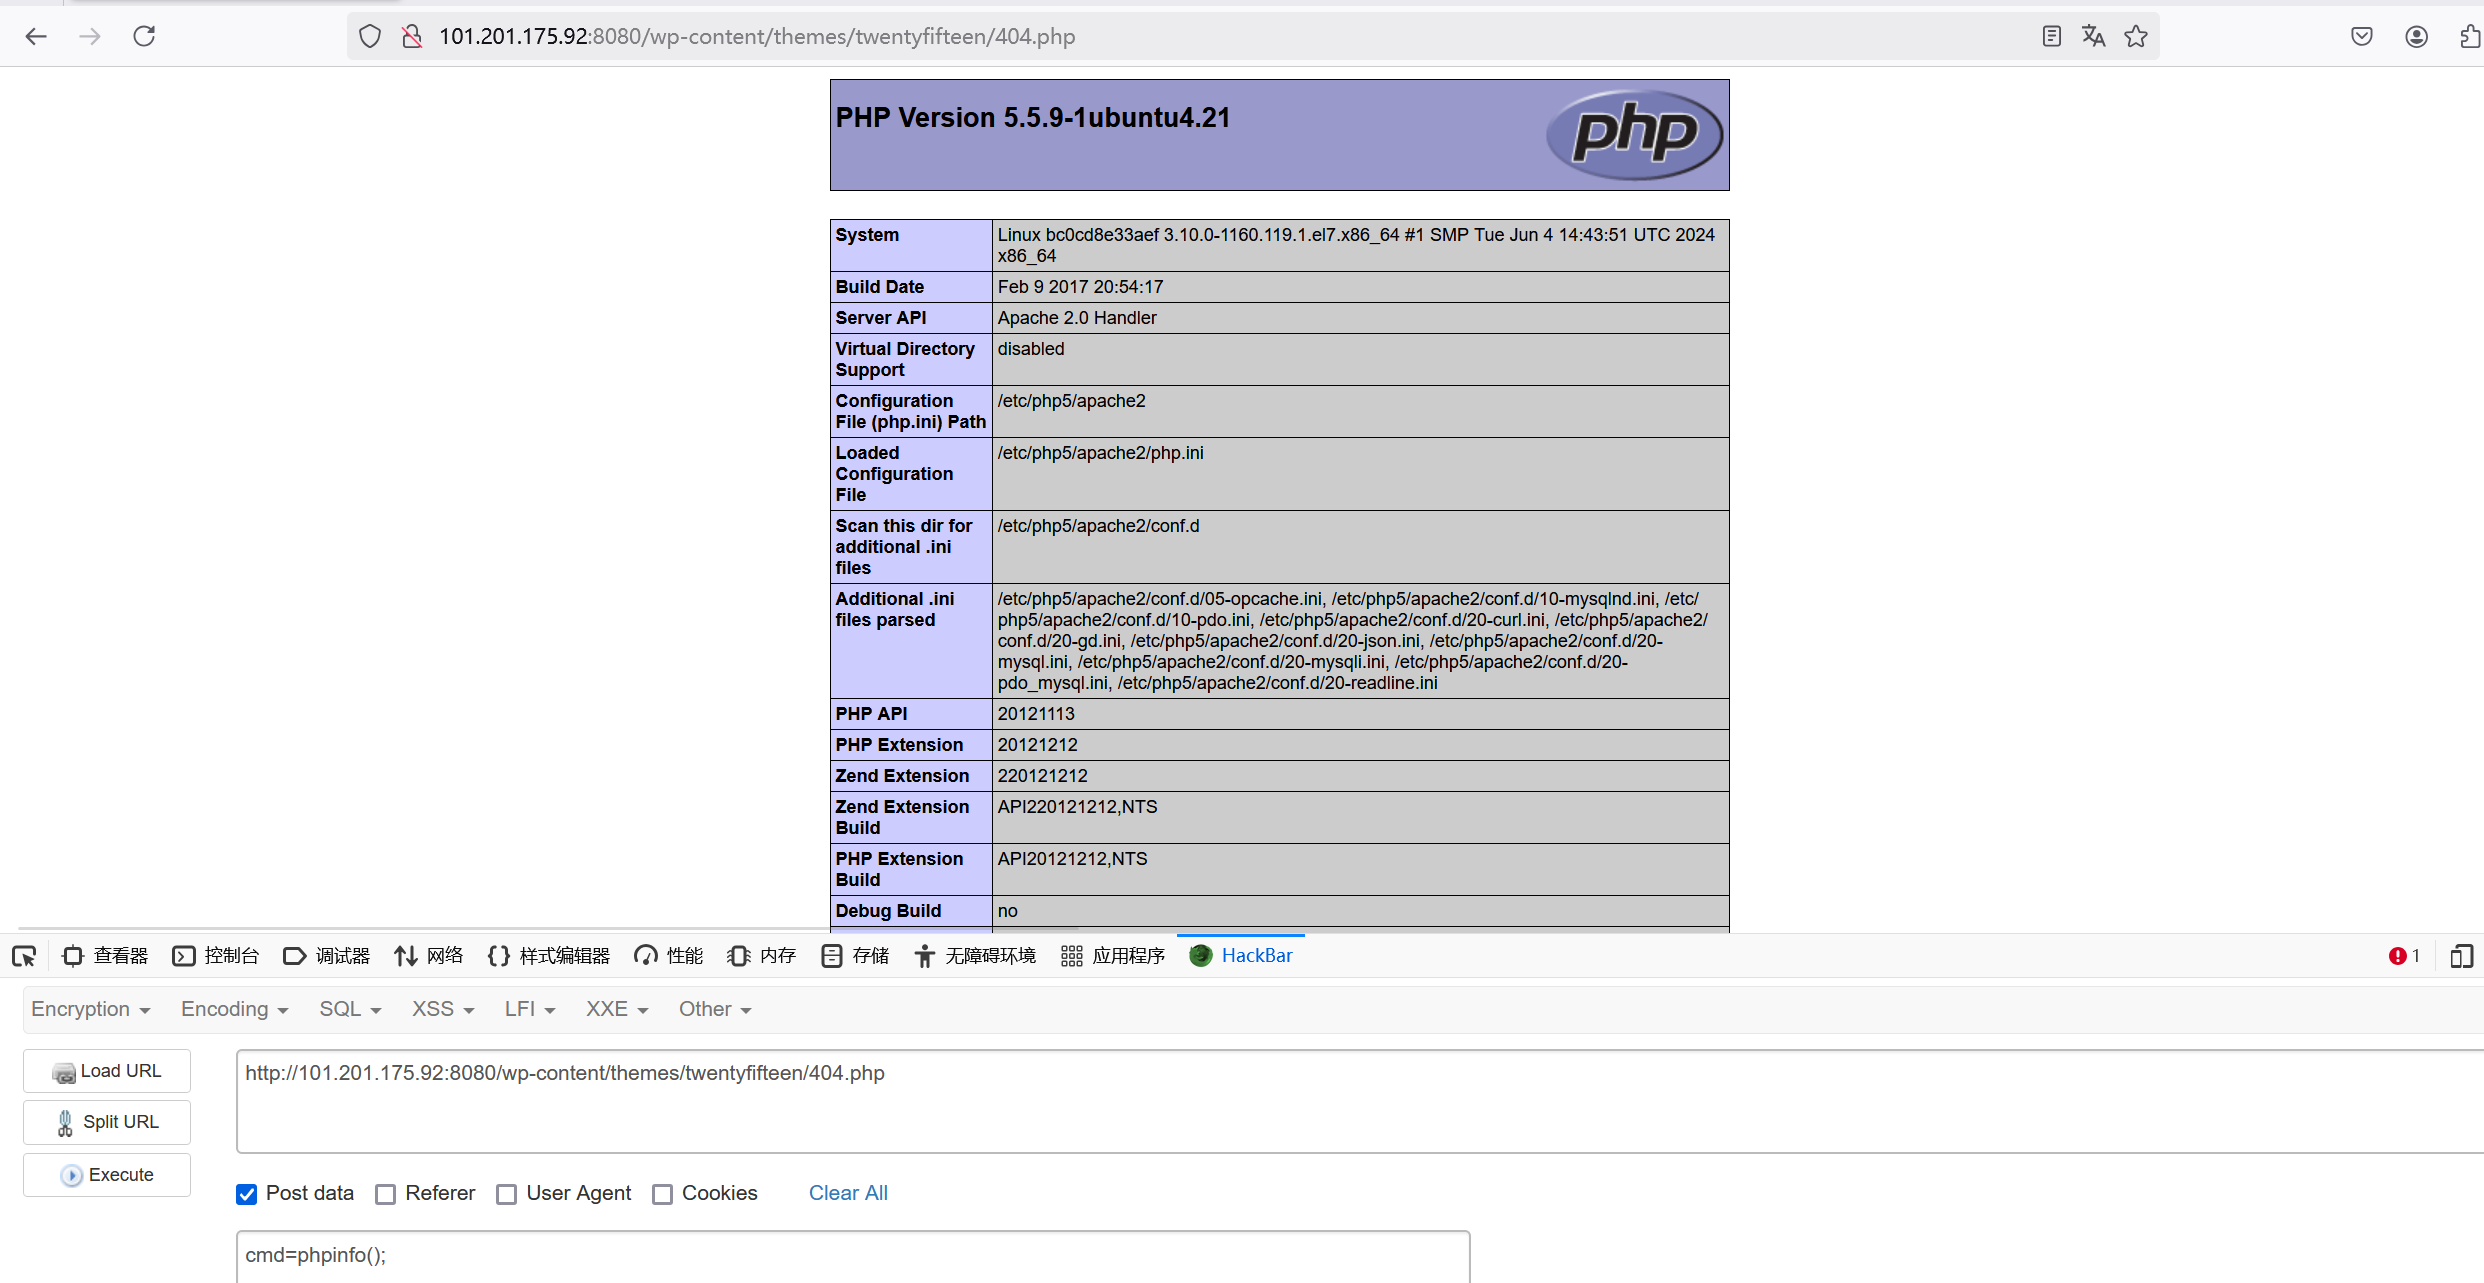This screenshot has width=2484, height=1283.
Task: Open the SQL dropdown menu
Action: tap(351, 1009)
